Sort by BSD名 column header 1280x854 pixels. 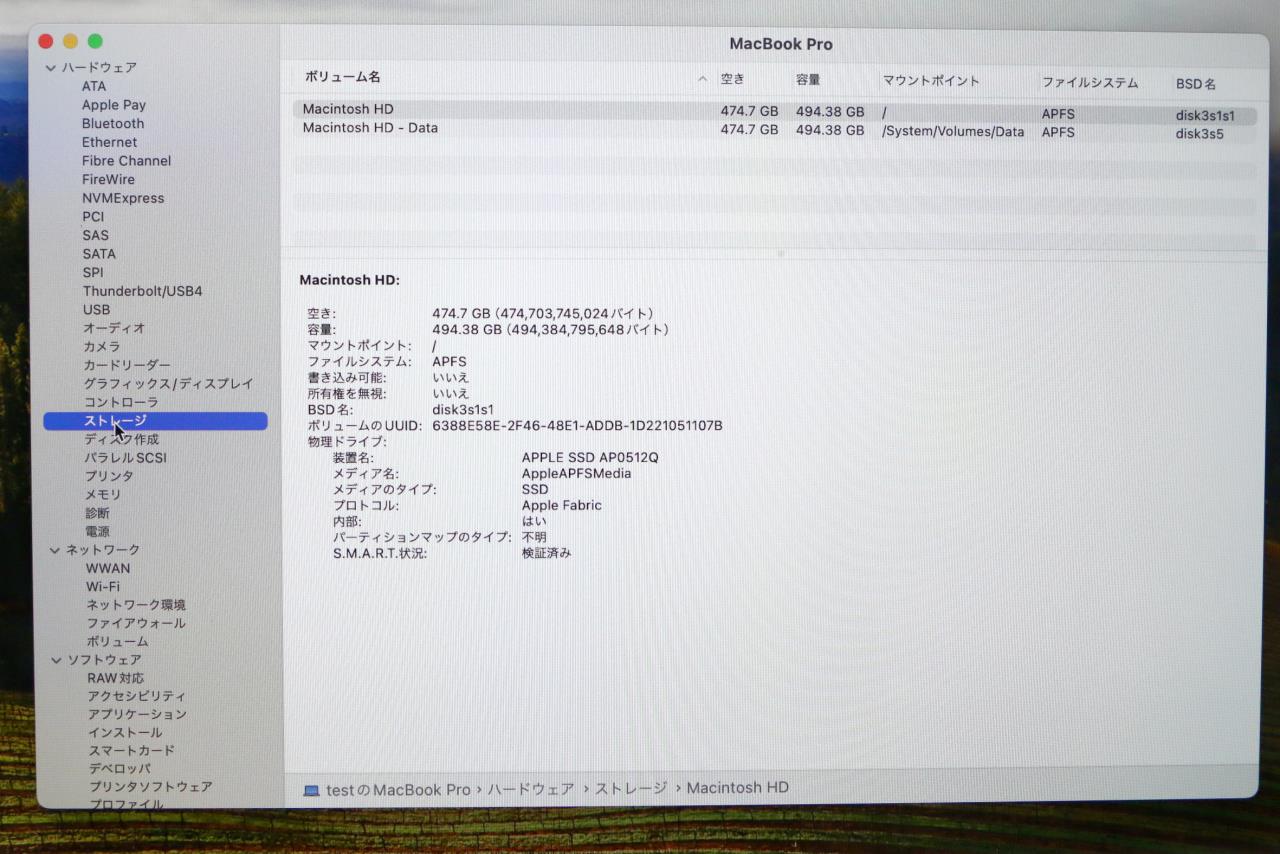(x=1196, y=85)
